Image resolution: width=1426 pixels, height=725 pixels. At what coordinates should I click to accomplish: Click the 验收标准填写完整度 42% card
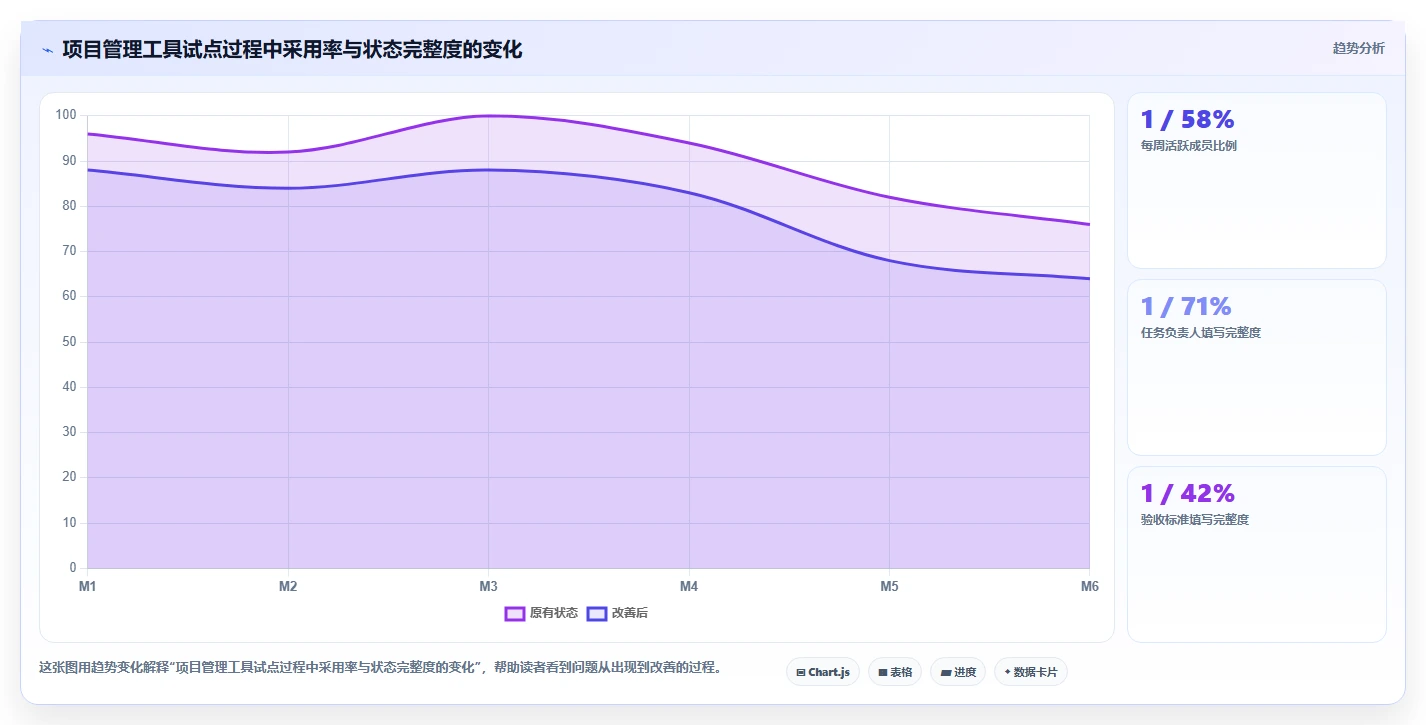coord(1257,555)
